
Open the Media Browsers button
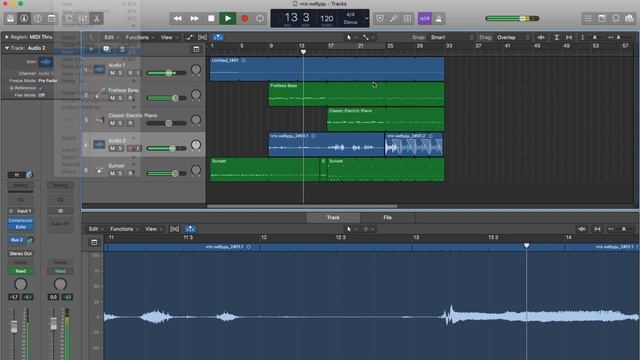click(x=630, y=18)
